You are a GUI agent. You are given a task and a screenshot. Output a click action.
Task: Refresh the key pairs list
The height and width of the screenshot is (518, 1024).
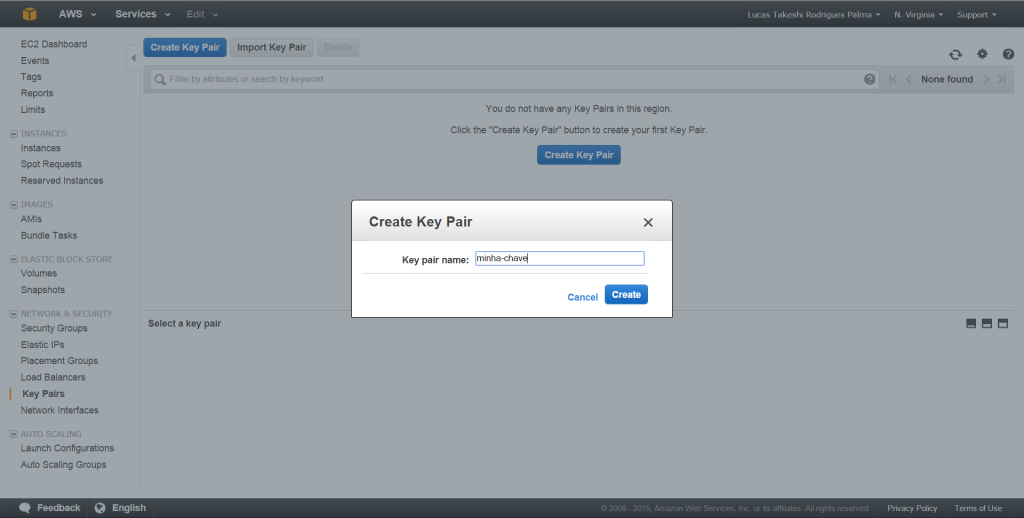click(955, 54)
